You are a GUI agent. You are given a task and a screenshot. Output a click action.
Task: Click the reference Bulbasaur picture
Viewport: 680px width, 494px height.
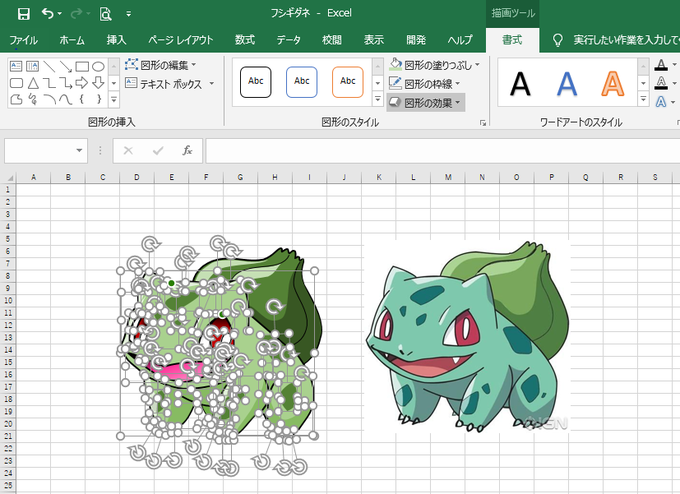pos(467,337)
